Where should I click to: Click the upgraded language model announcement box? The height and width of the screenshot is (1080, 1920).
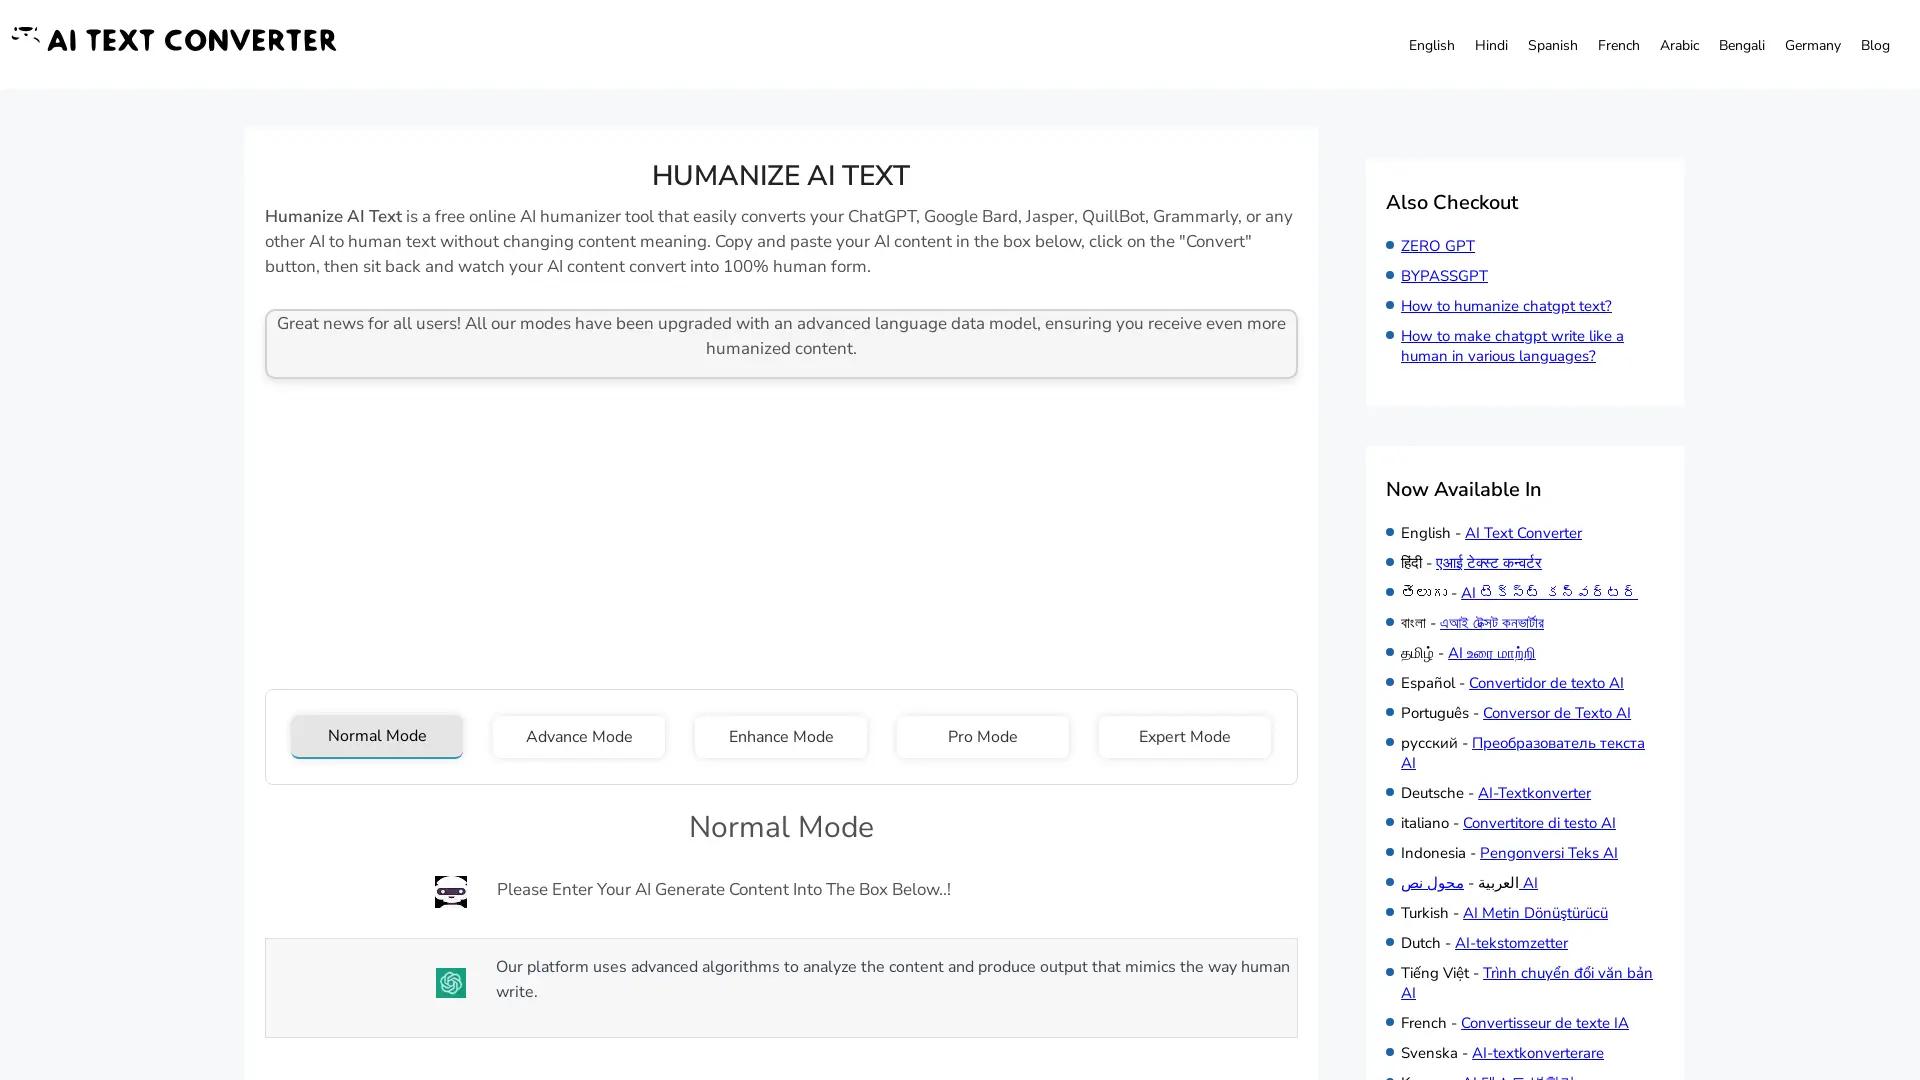(x=781, y=343)
